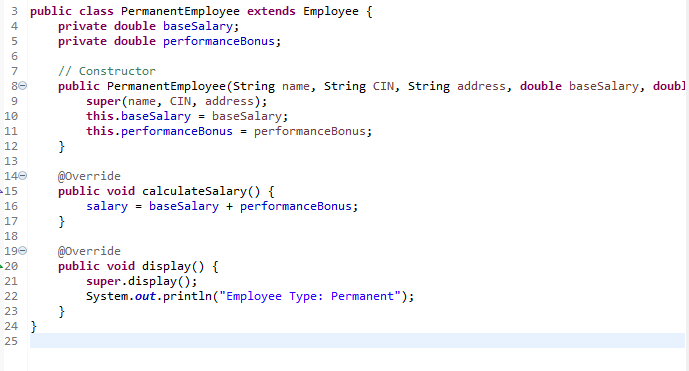Collapse the display method fold toggle at line 19
Screen dimensions: 689x371
coord(23,251)
